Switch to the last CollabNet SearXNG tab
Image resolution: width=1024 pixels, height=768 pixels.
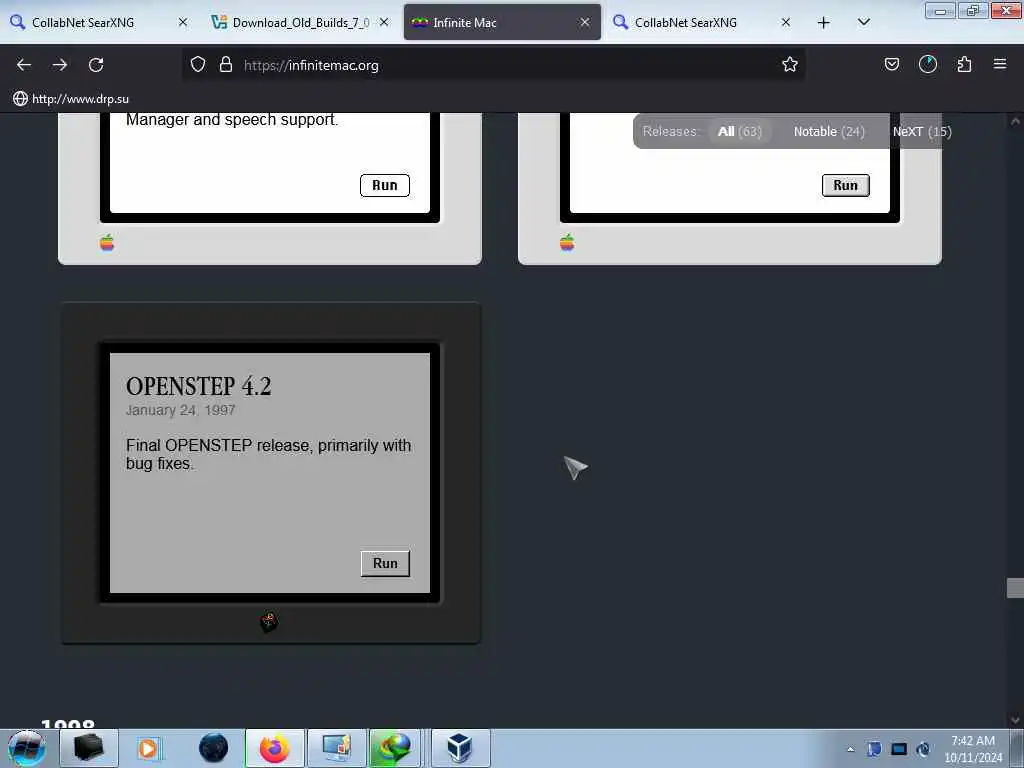click(703, 22)
